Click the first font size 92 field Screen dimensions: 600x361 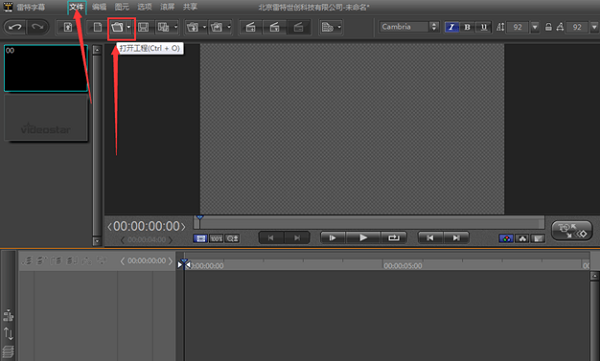(x=518, y=27)
